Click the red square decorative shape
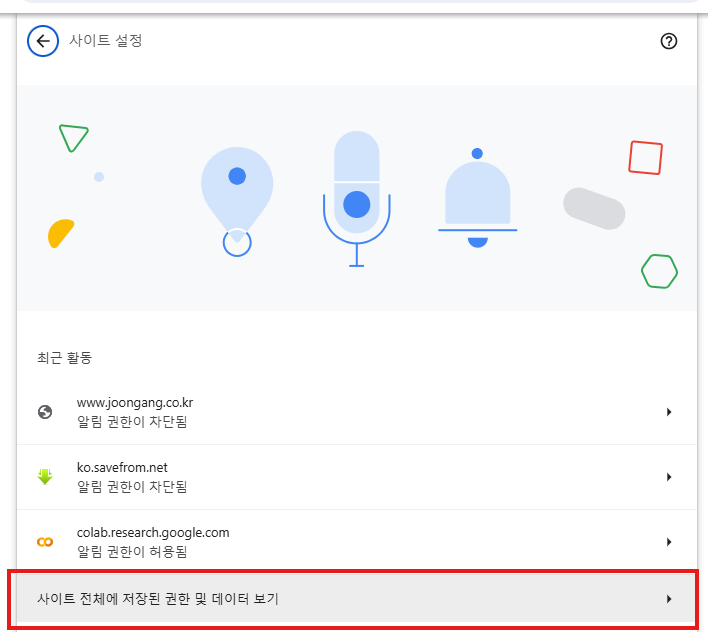This screenshot has width=708, height=632. pos(645,158)
